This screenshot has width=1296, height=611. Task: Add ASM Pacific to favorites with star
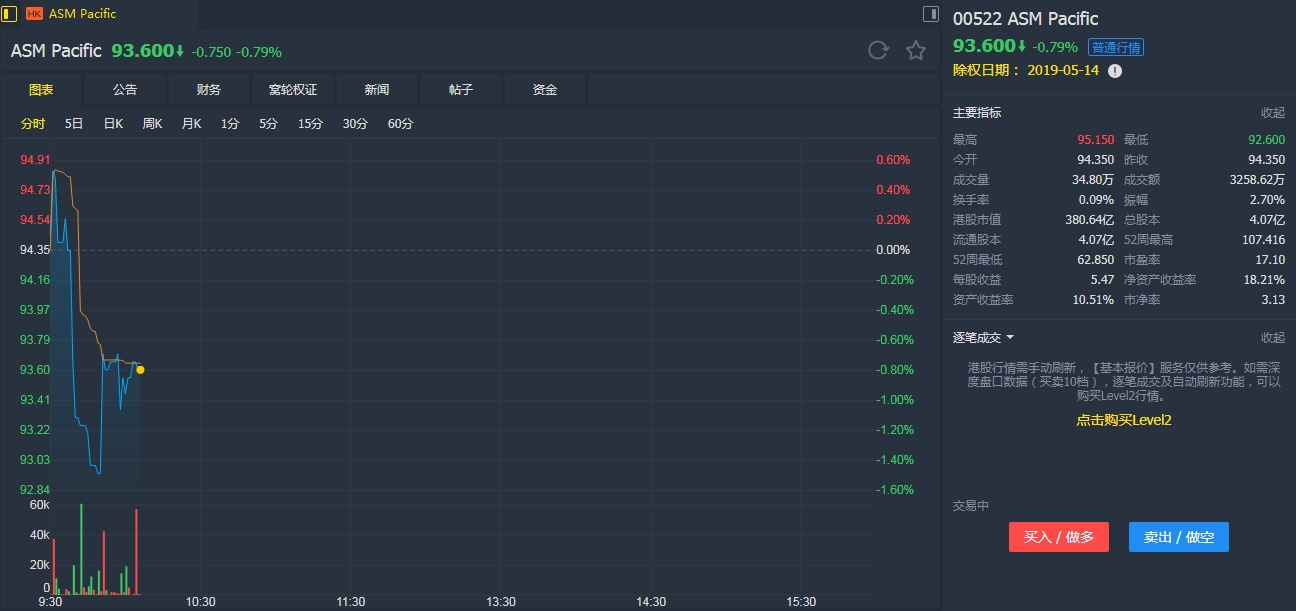click(916, 51)
